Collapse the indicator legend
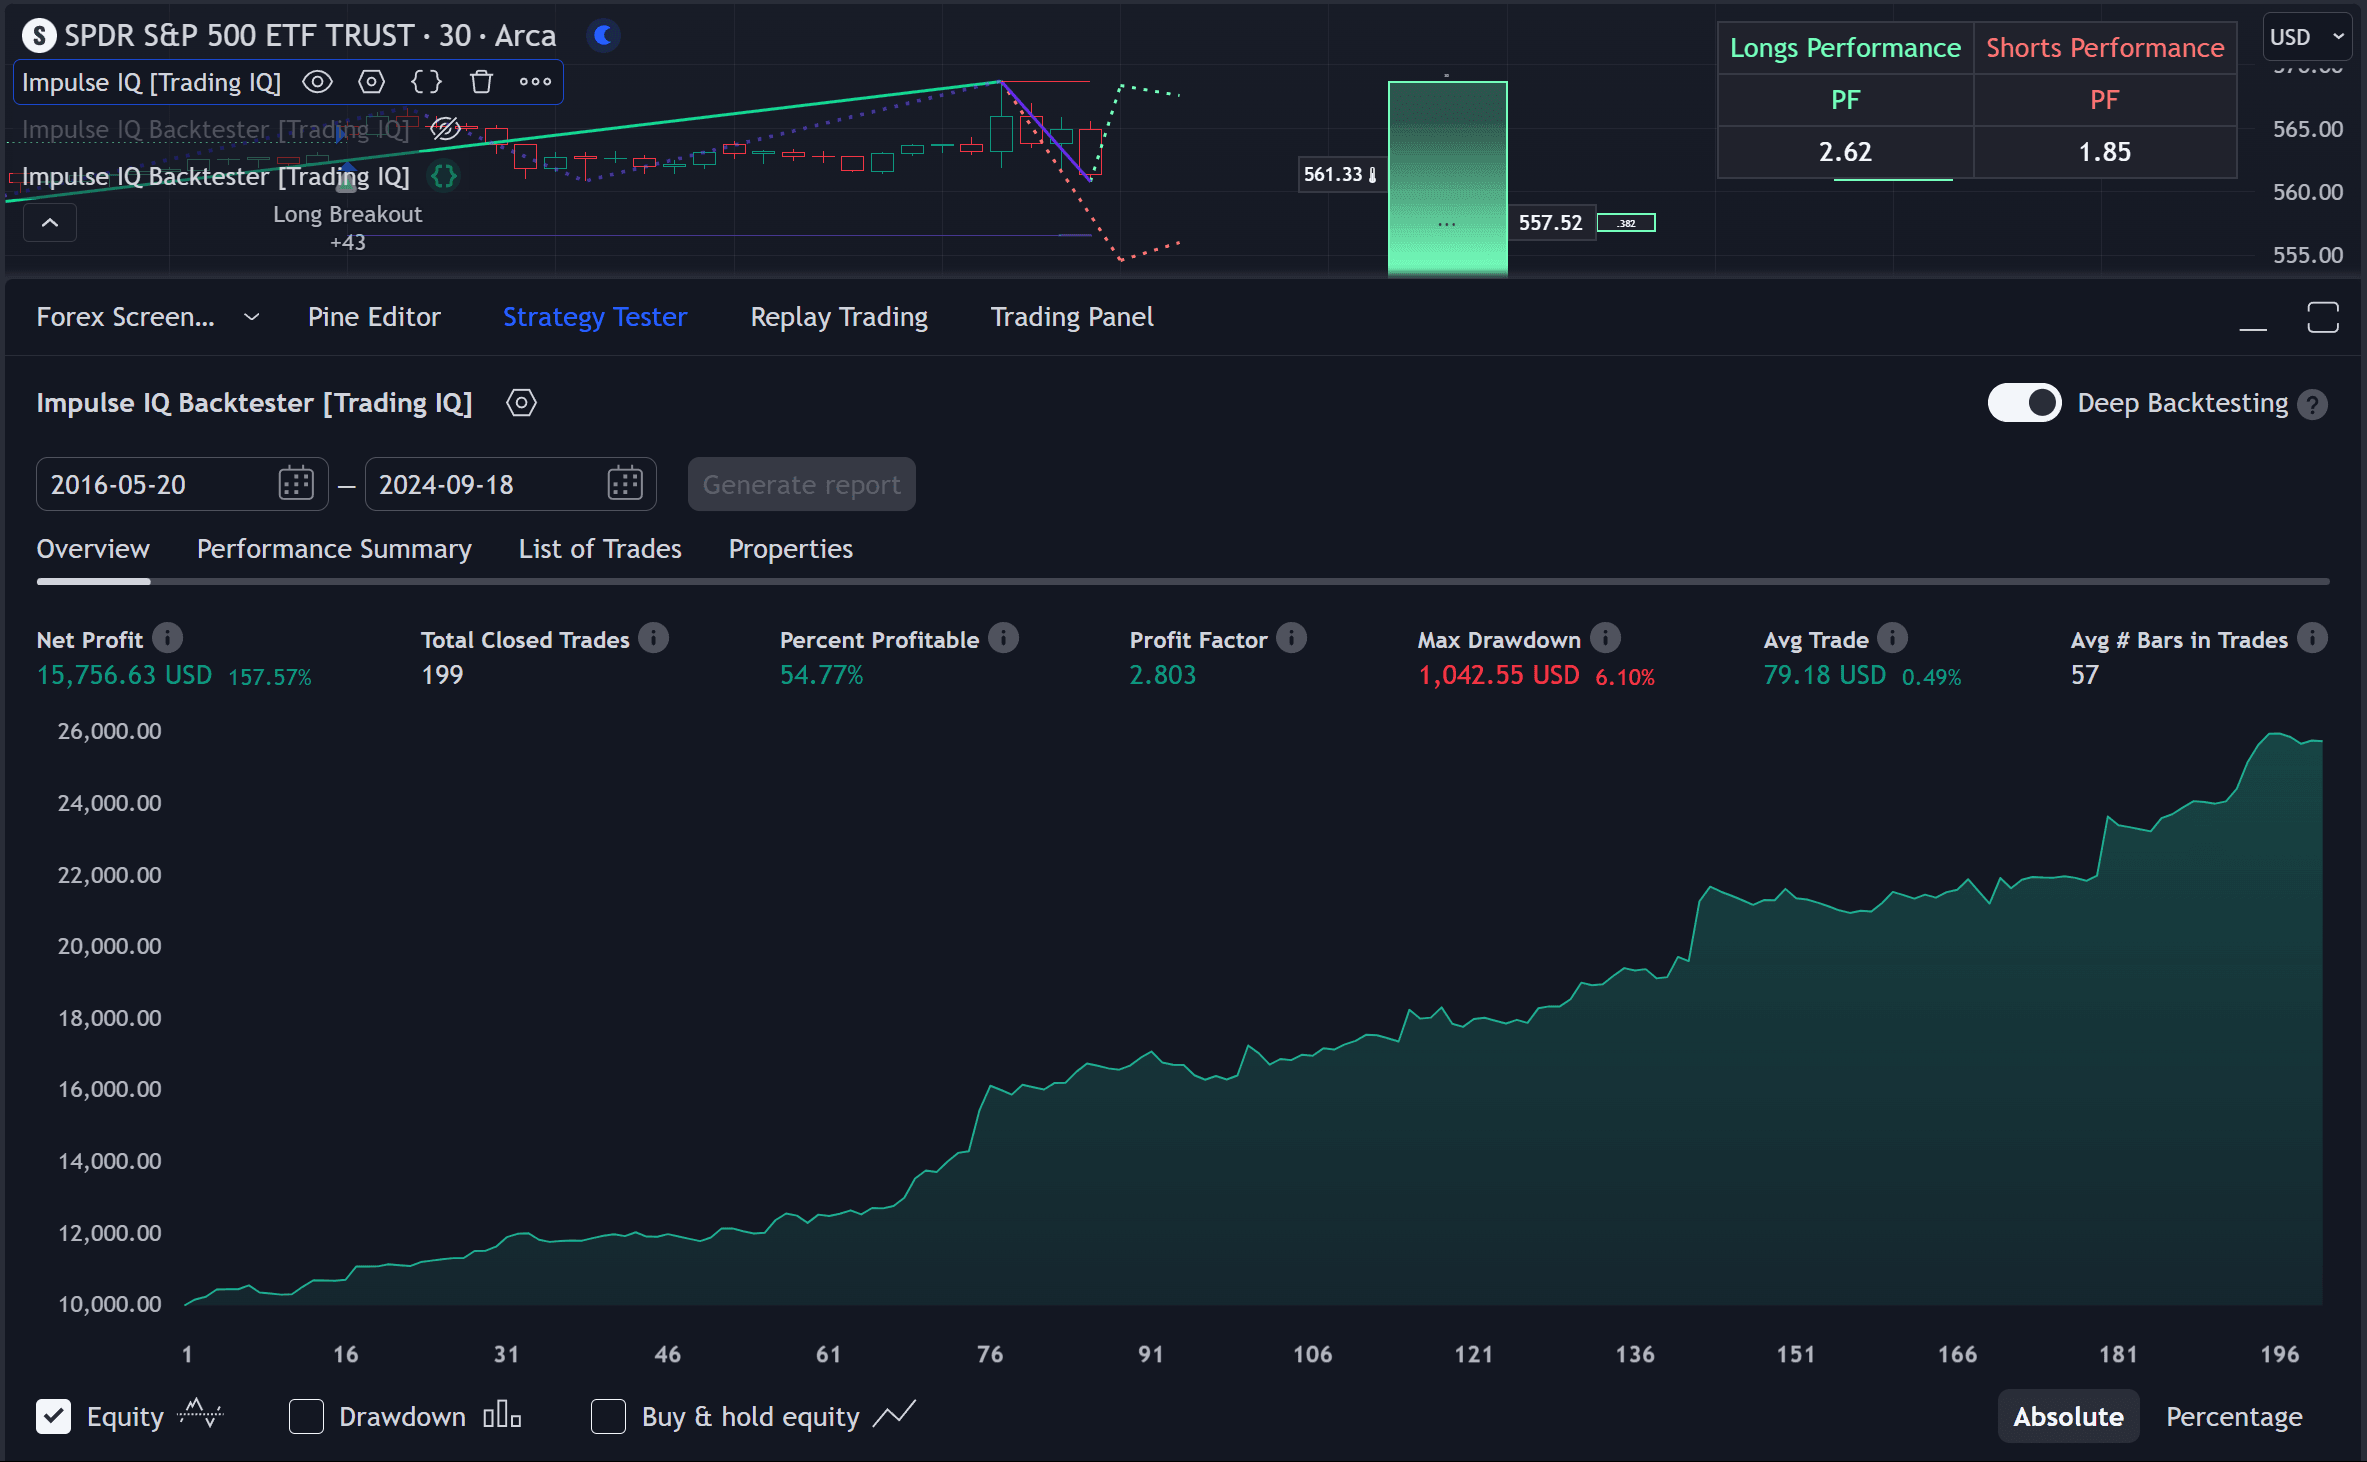 (x=50, y=222)
